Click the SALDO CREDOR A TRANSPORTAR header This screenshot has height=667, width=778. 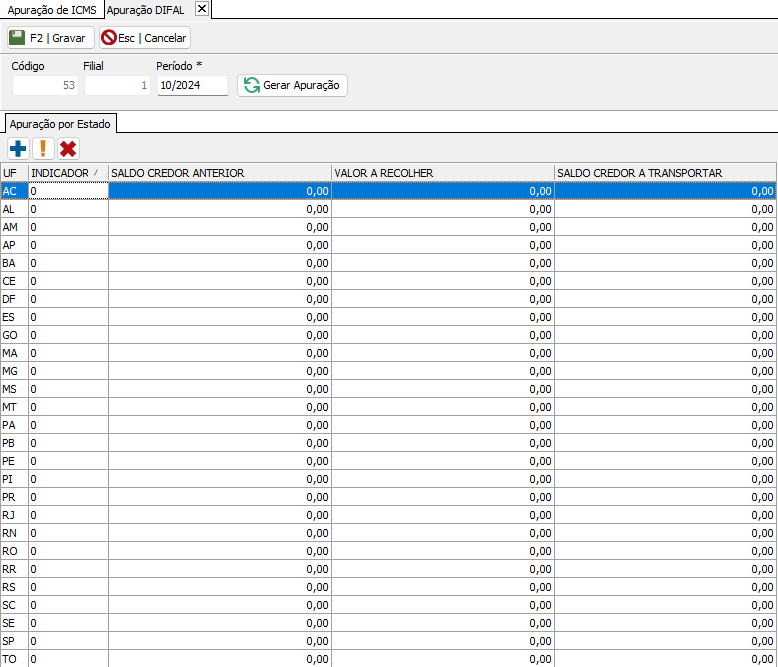click(665, 173)
